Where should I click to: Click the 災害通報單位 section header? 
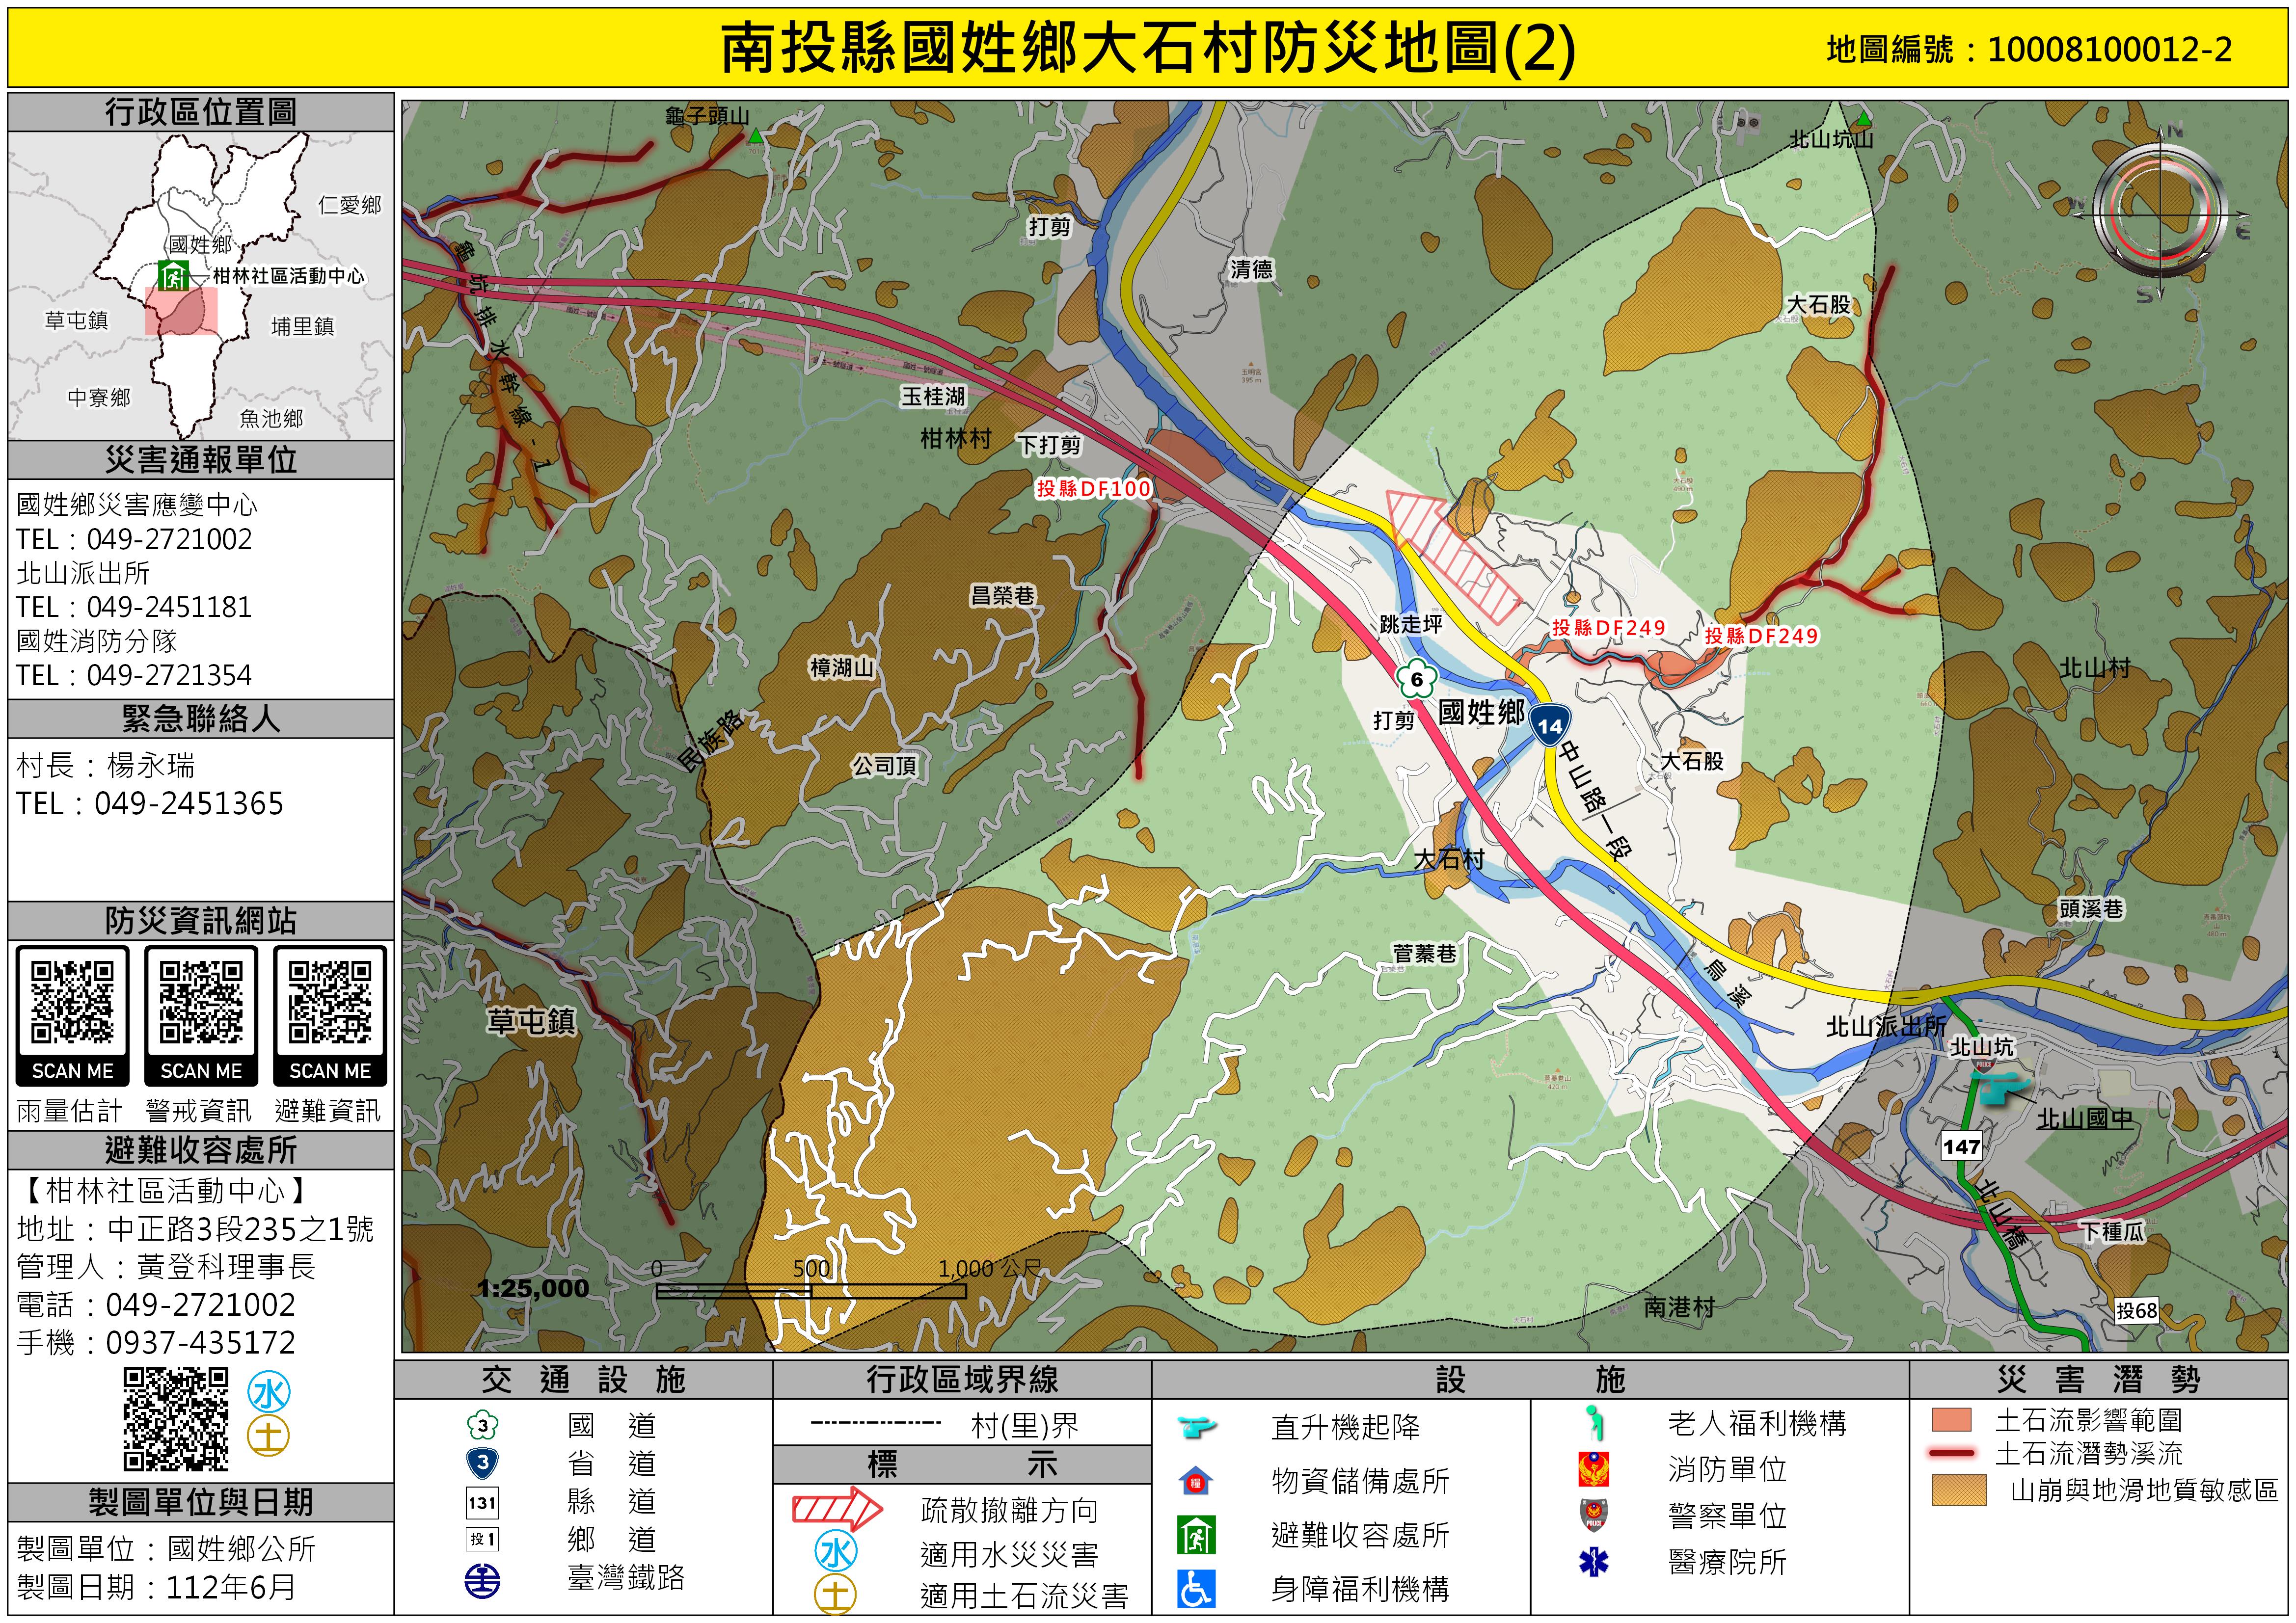pos(200,460)
